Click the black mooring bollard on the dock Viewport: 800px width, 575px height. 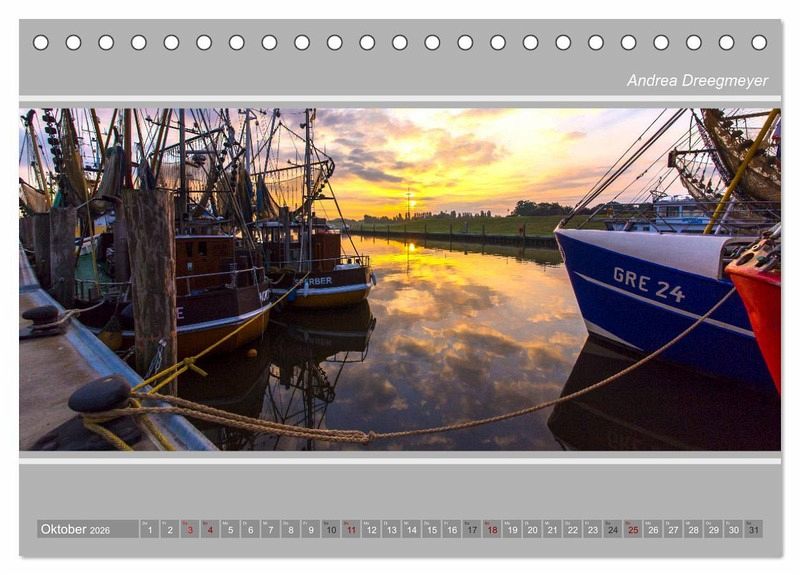(100, 394)
